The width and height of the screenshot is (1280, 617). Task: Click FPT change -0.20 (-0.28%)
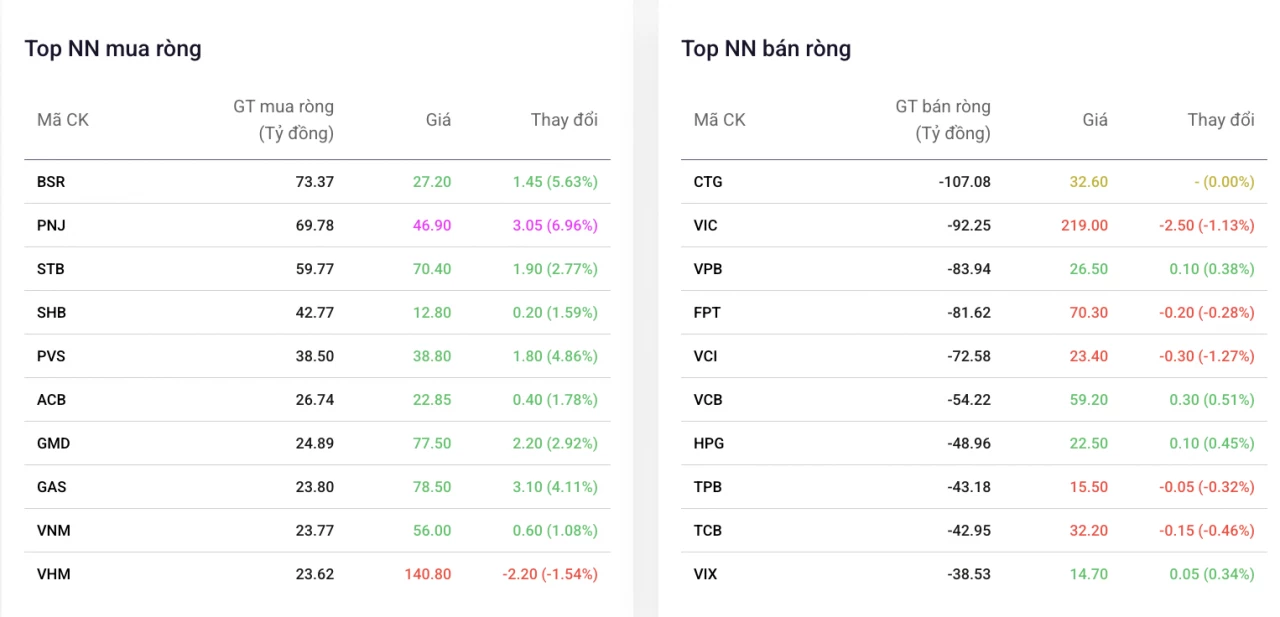pos(1207,312)
